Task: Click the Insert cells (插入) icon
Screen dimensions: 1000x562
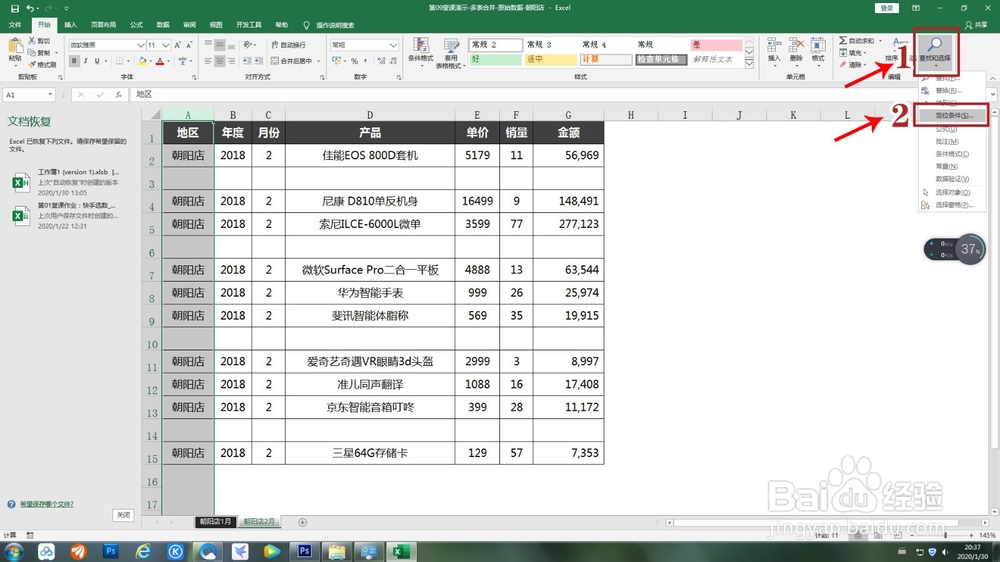Action: pos(774,45)
